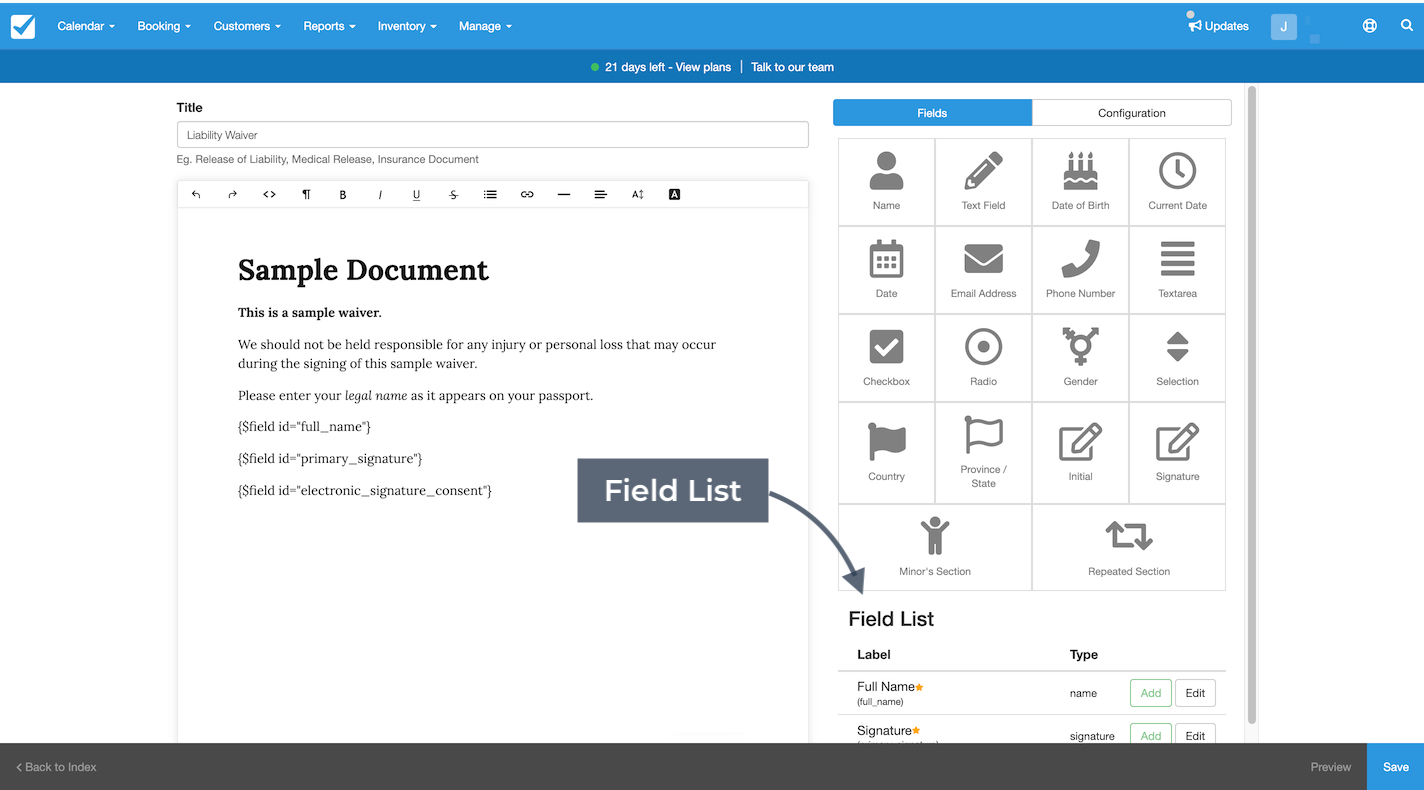Toggle strikethrough formatting
Image resolution: width=1424 pixels, height=790 pixels.
(x=453, y=195)
